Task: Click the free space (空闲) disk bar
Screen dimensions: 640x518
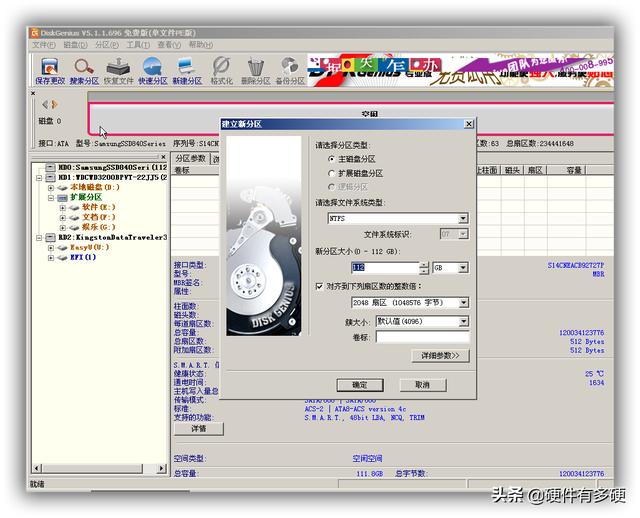Action: (351, 118)
